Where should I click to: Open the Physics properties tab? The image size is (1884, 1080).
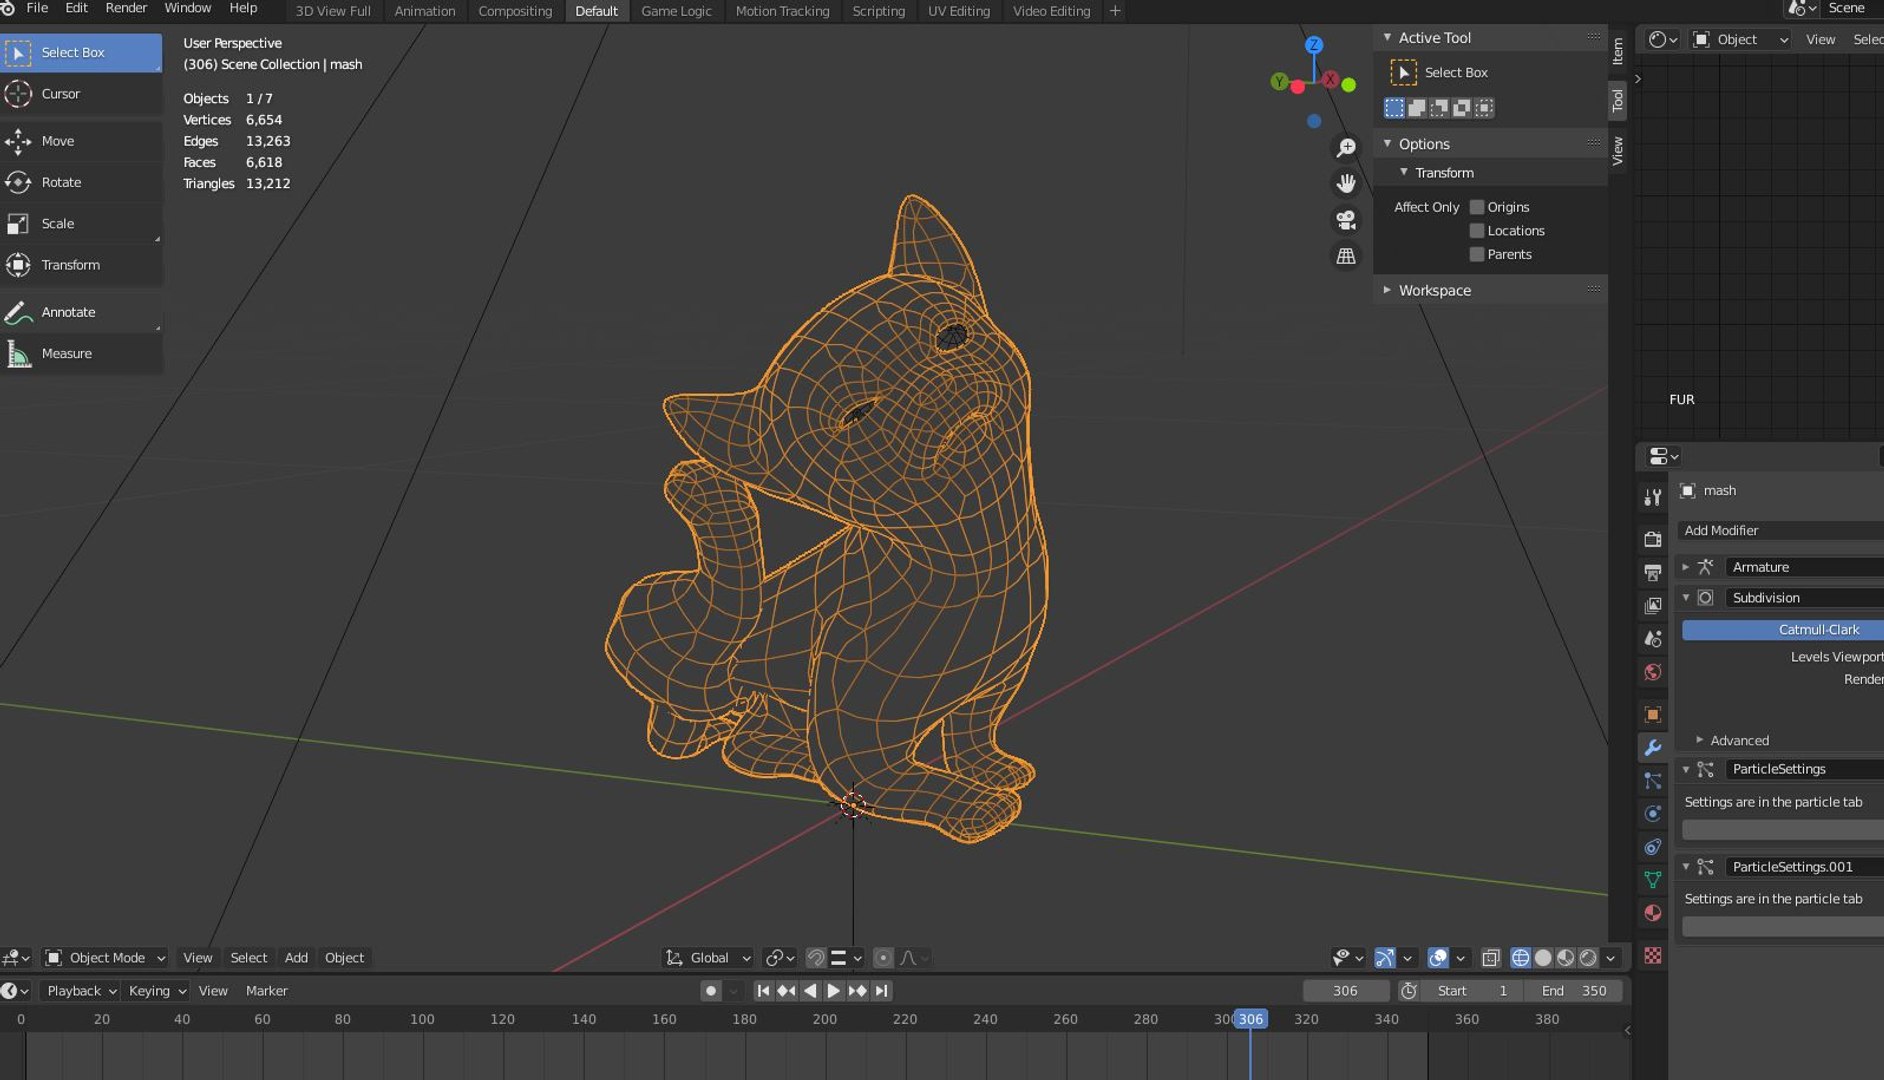(1652, 814)
